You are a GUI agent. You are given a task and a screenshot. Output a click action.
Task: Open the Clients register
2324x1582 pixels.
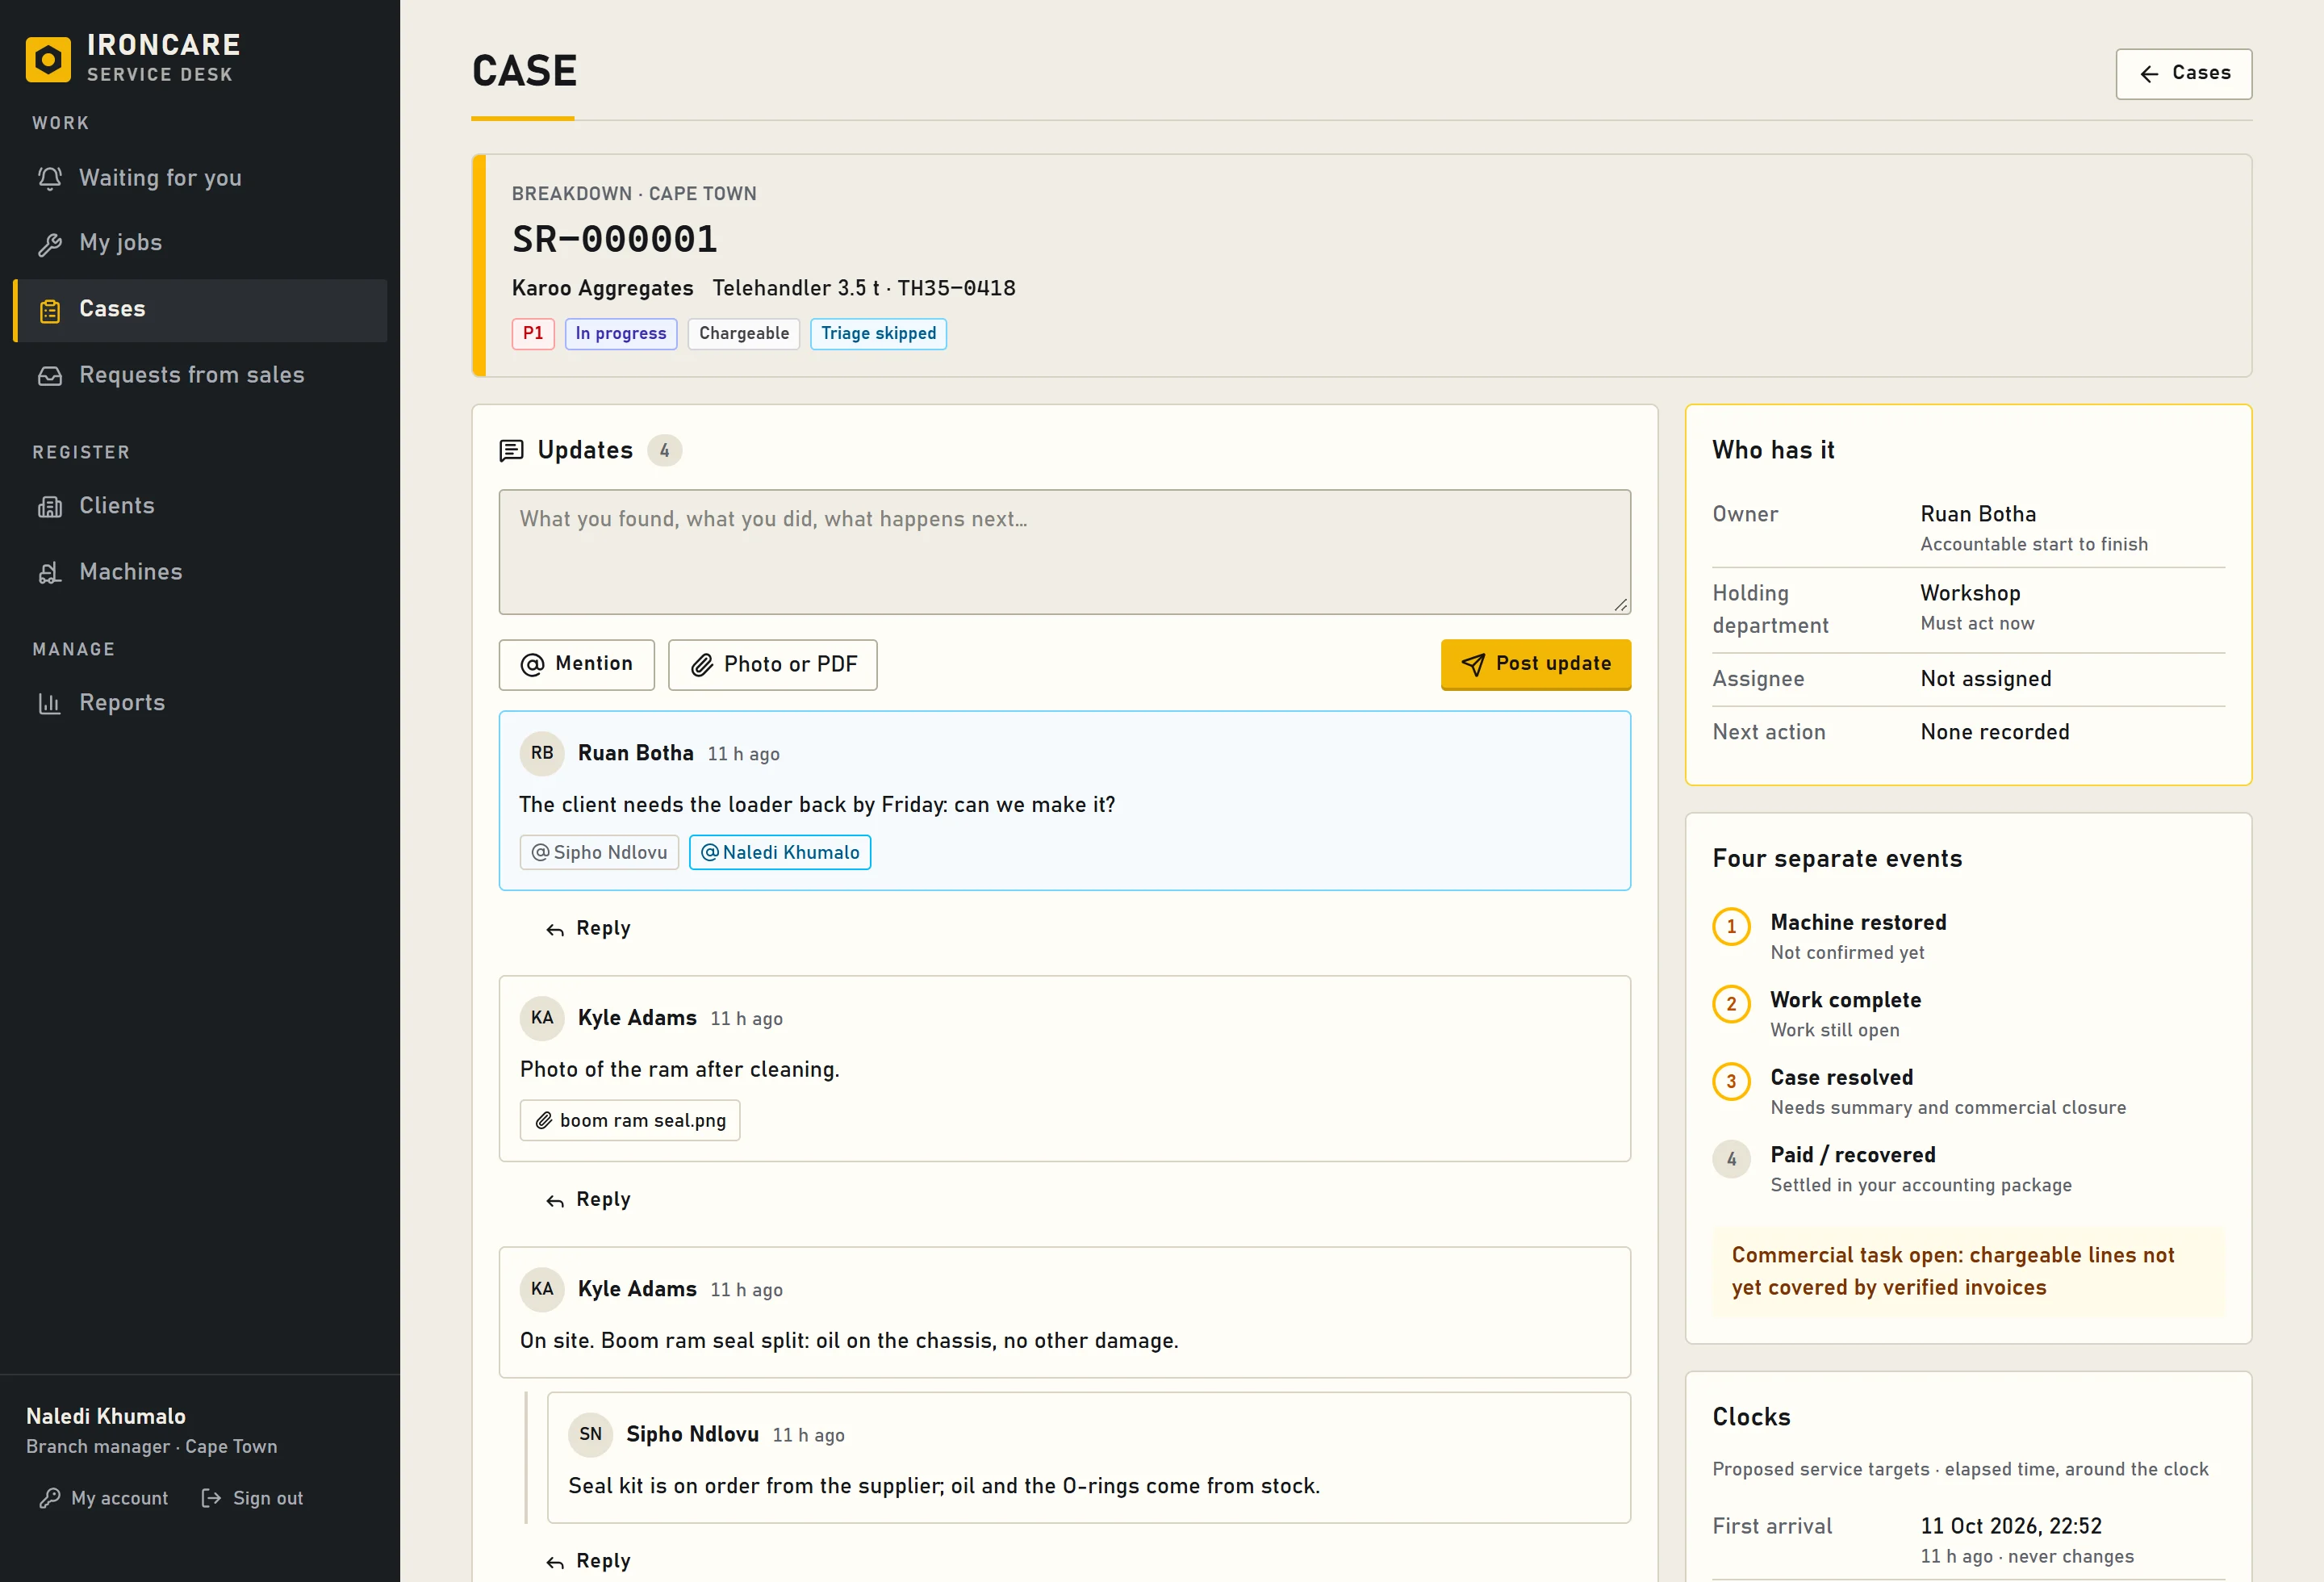coord(200,506)
